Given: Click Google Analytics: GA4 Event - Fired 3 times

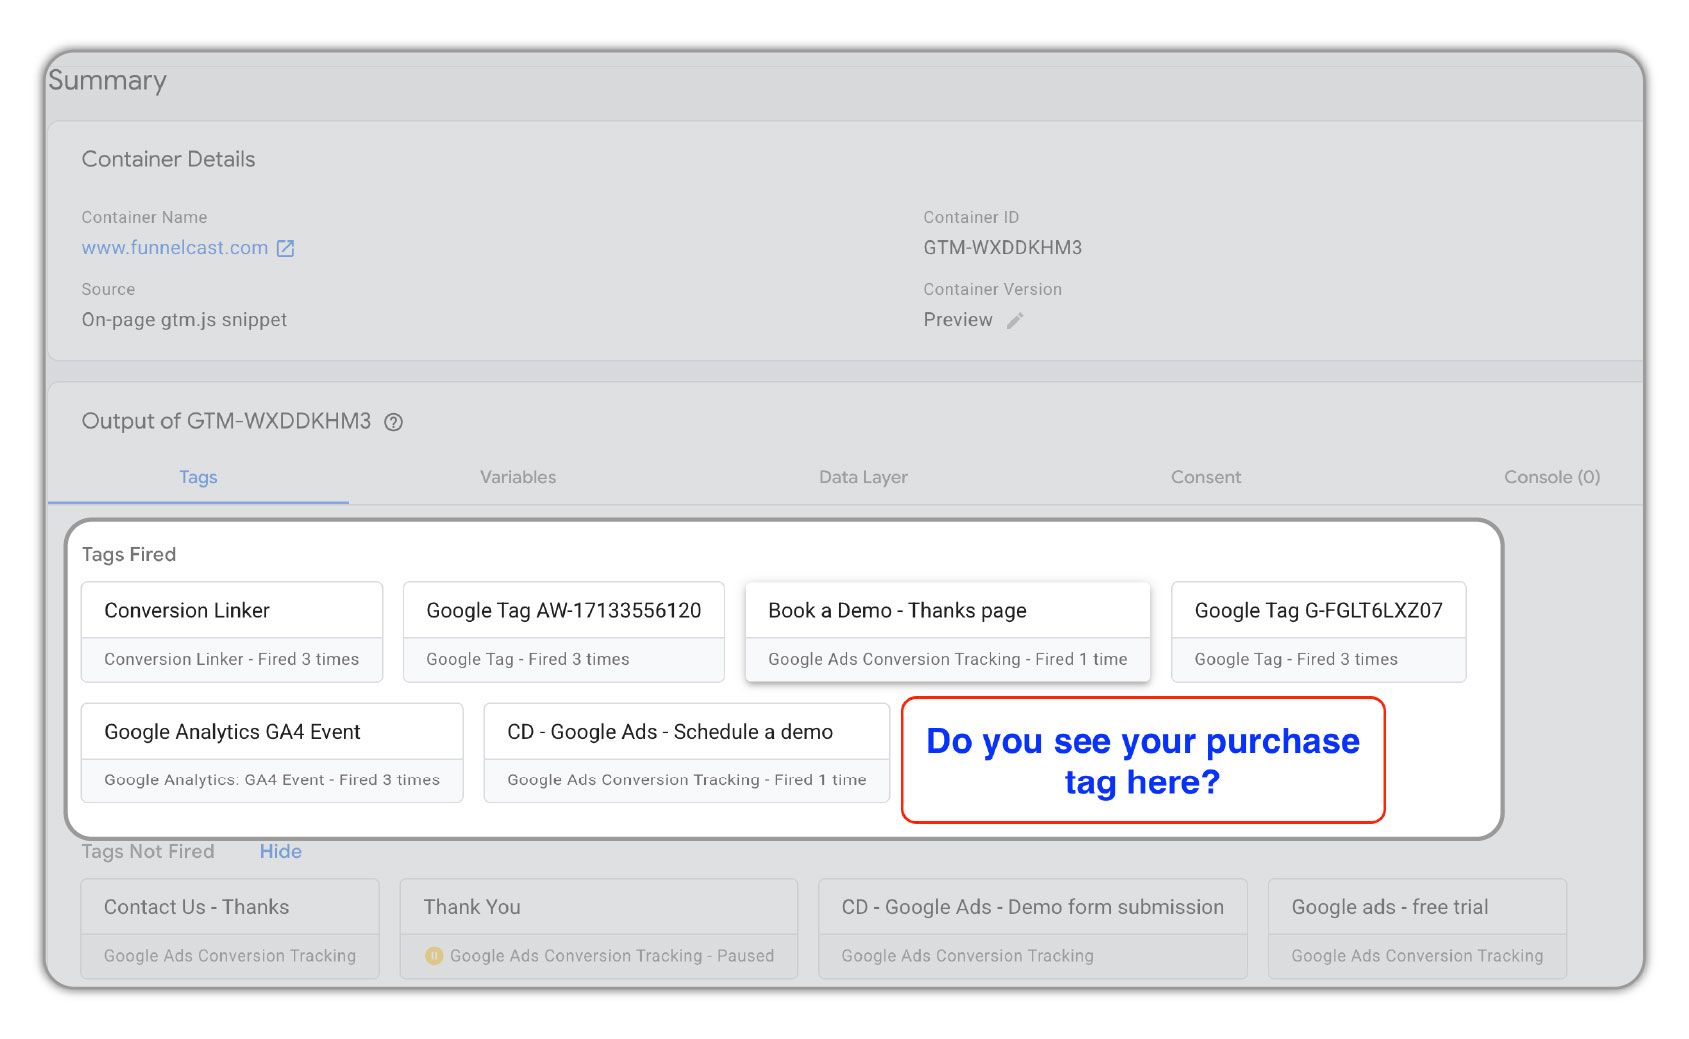Looking at the screenshot, I should click(x=272, y=780).
